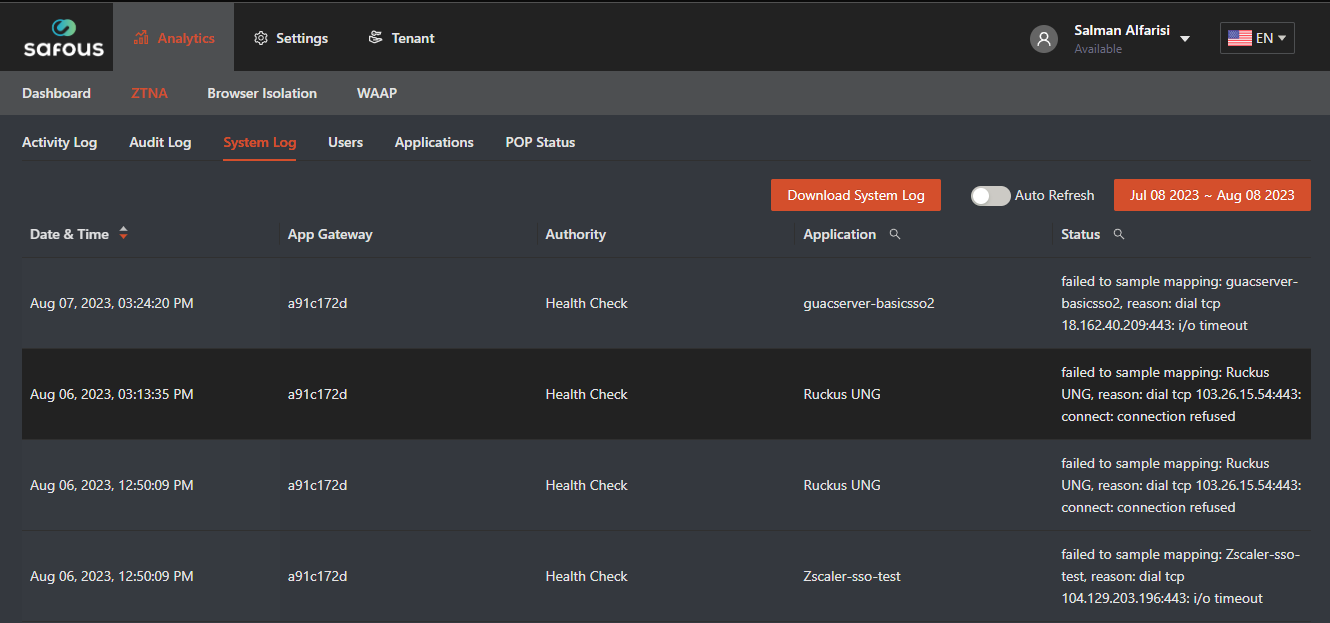This screenshot has height=623, width=1330.
Task: Expand Salman Alfarisi user dropdown
Action: [1185, 39]
